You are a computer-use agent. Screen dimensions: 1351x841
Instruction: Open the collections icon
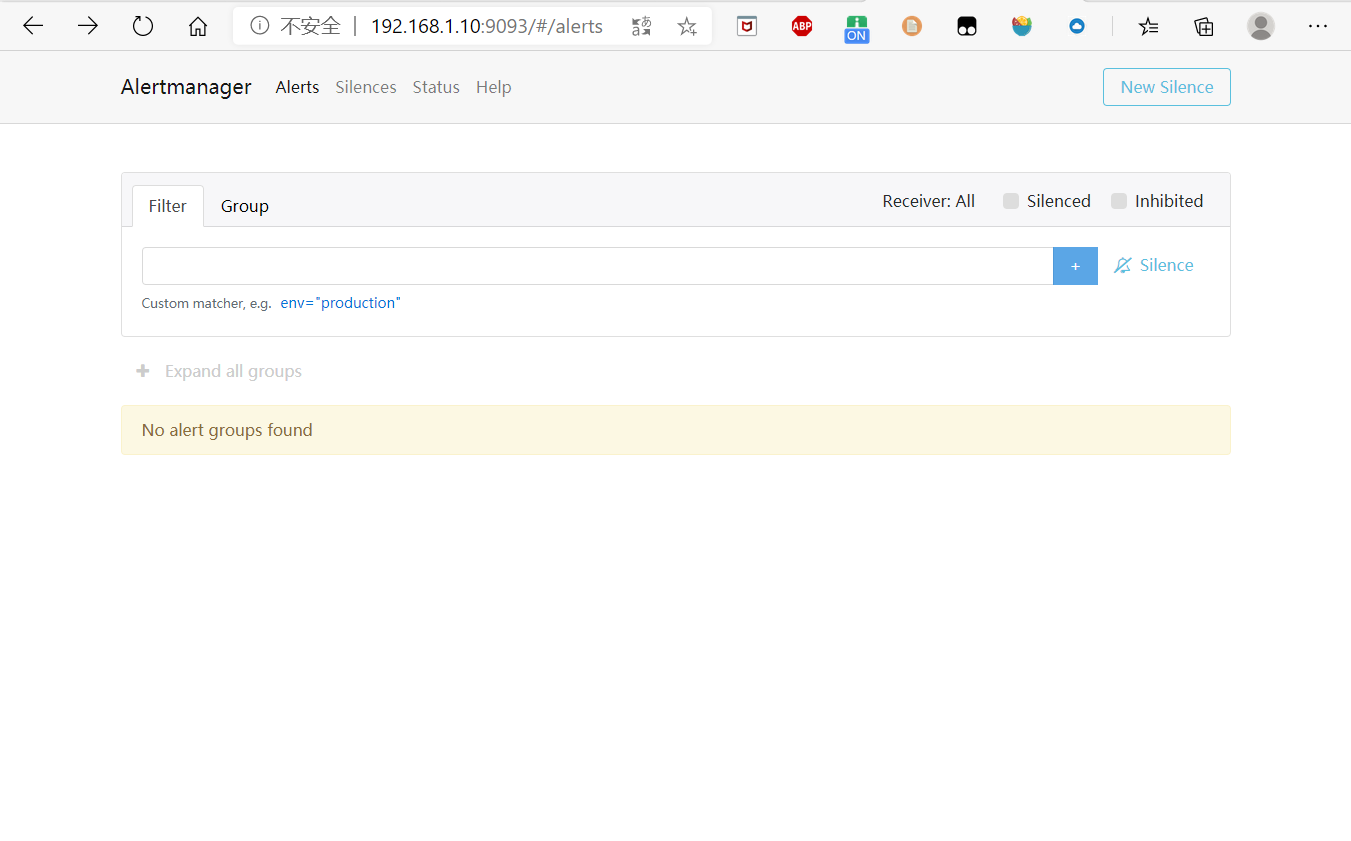coord(1204,27)
